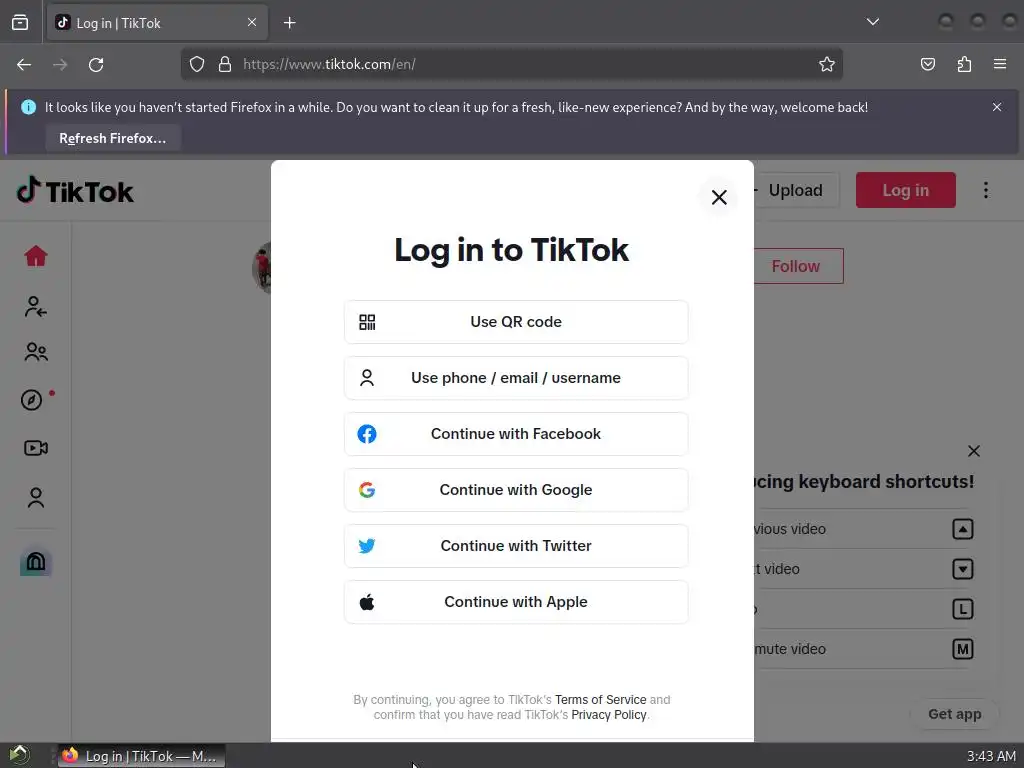The height and width of the screenshot is (768, 1024).
Task: Click the M mute shortcut key icon
Action: (x=963, y=649)
